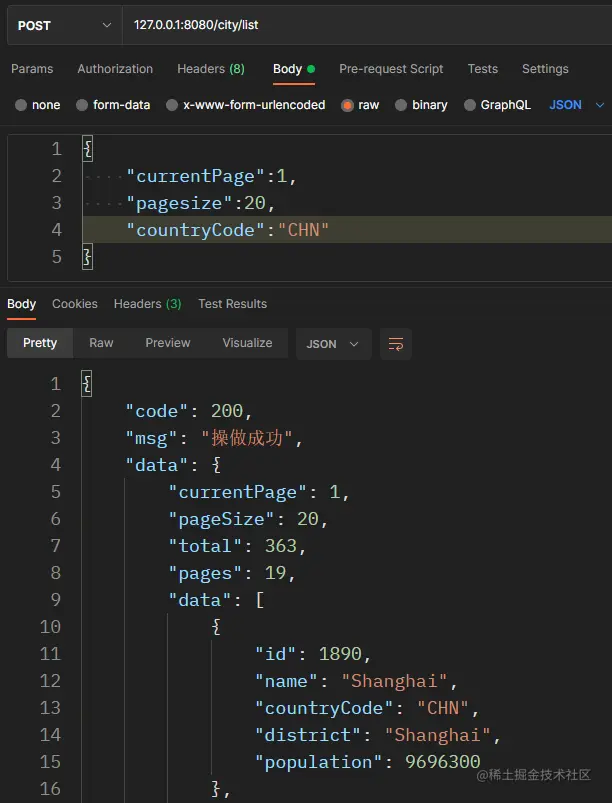The width and height of the screenshot is (612, 803).
Task: Click the response "countryCode": "CHN" line
Action: click(x=367, y=708)
